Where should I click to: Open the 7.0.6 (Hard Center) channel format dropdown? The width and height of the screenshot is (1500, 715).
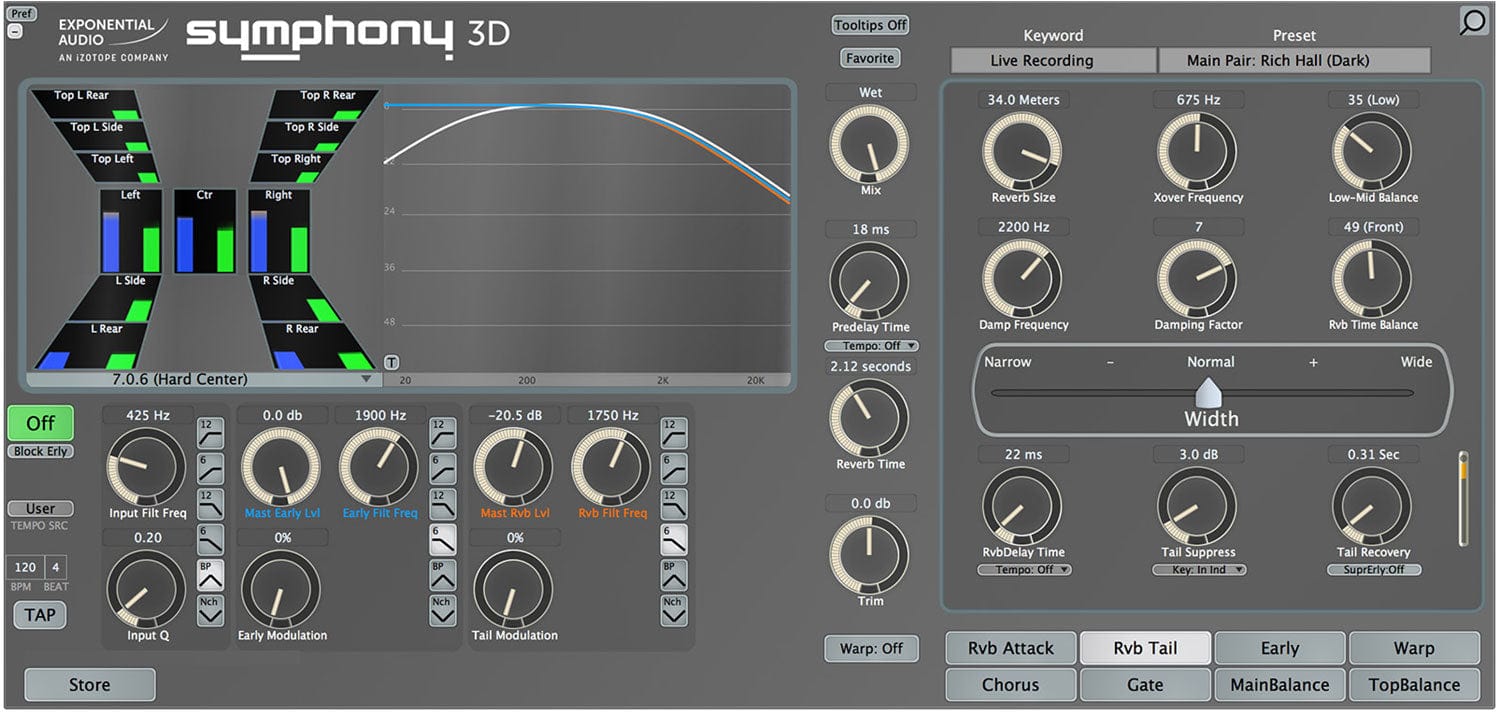[203, 379]
